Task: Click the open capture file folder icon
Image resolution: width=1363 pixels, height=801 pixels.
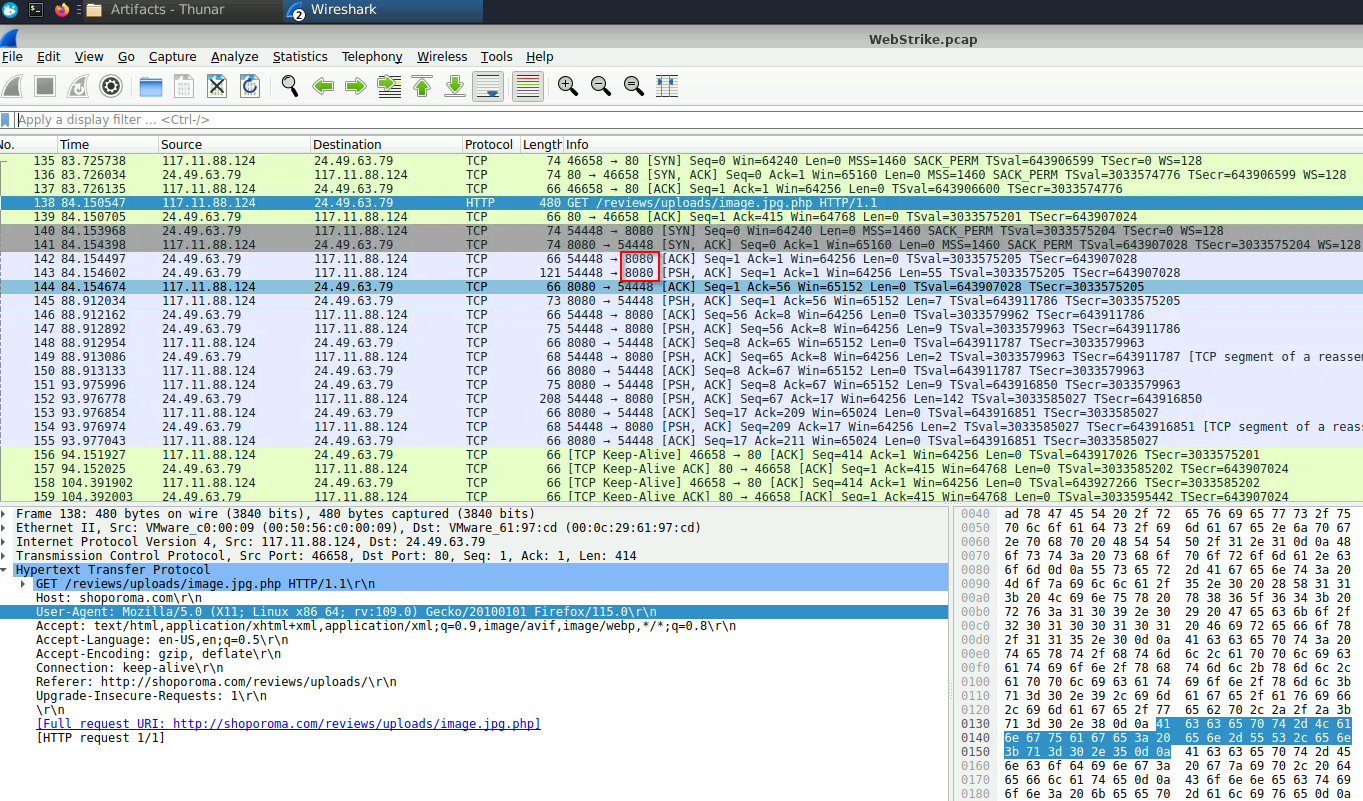Action: click(x=151, y=87)
